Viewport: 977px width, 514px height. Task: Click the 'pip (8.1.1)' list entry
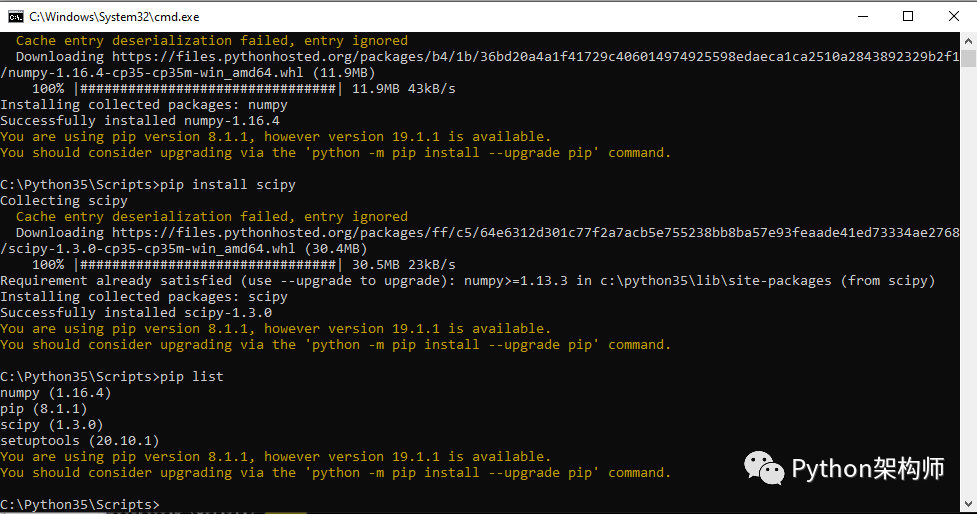click(44, 409)
